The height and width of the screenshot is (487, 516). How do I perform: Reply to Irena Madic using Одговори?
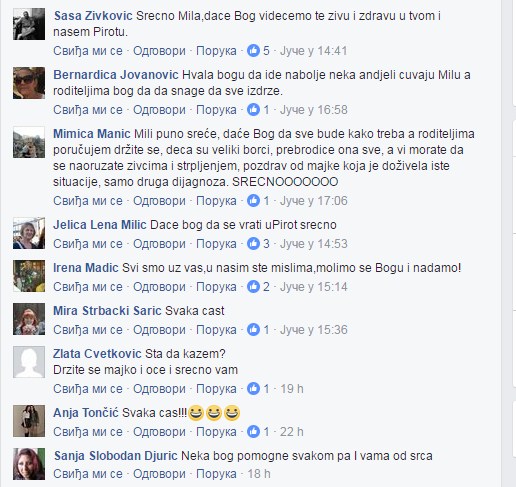pos(159,287)
